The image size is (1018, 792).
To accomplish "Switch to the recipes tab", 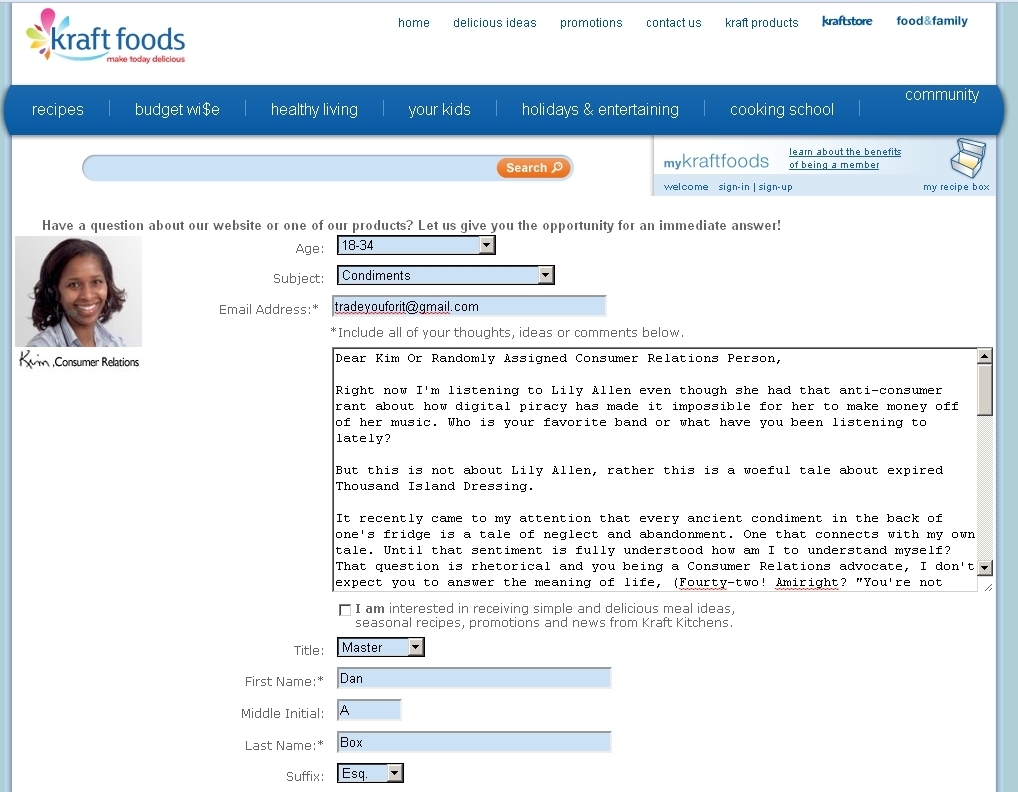I will click(x=58, y=109).
